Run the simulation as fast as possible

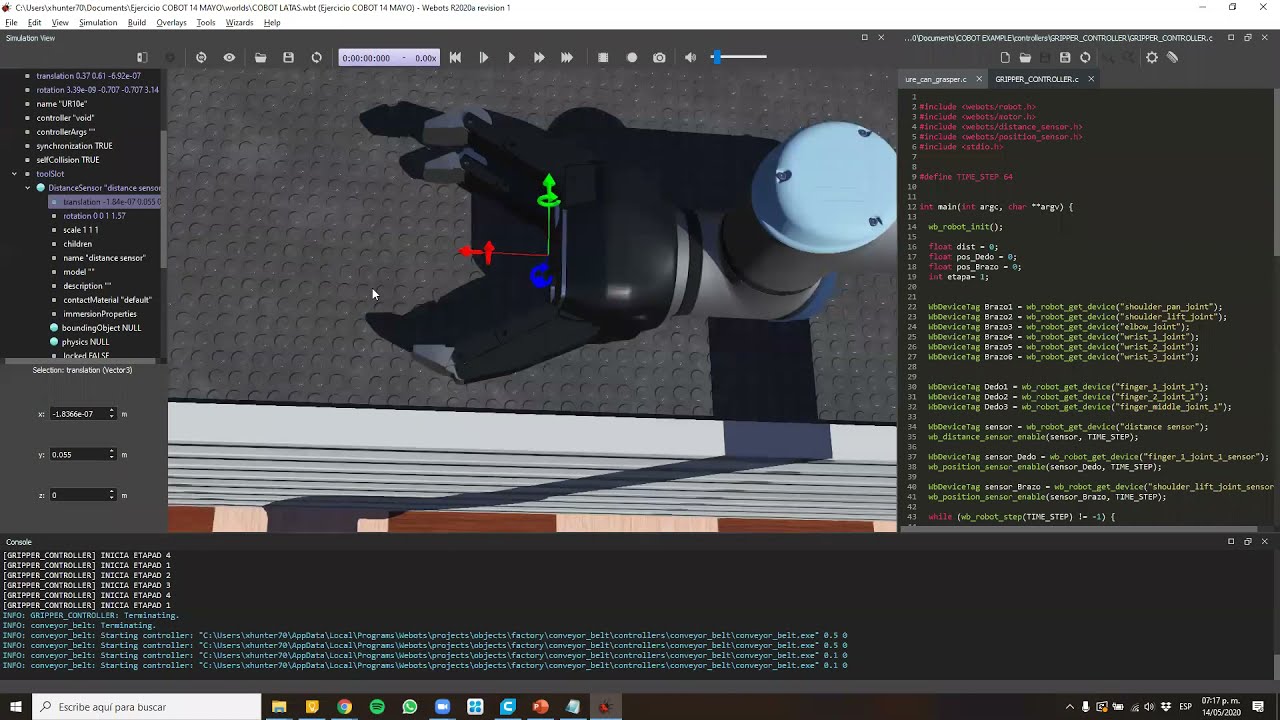[567, 58]
